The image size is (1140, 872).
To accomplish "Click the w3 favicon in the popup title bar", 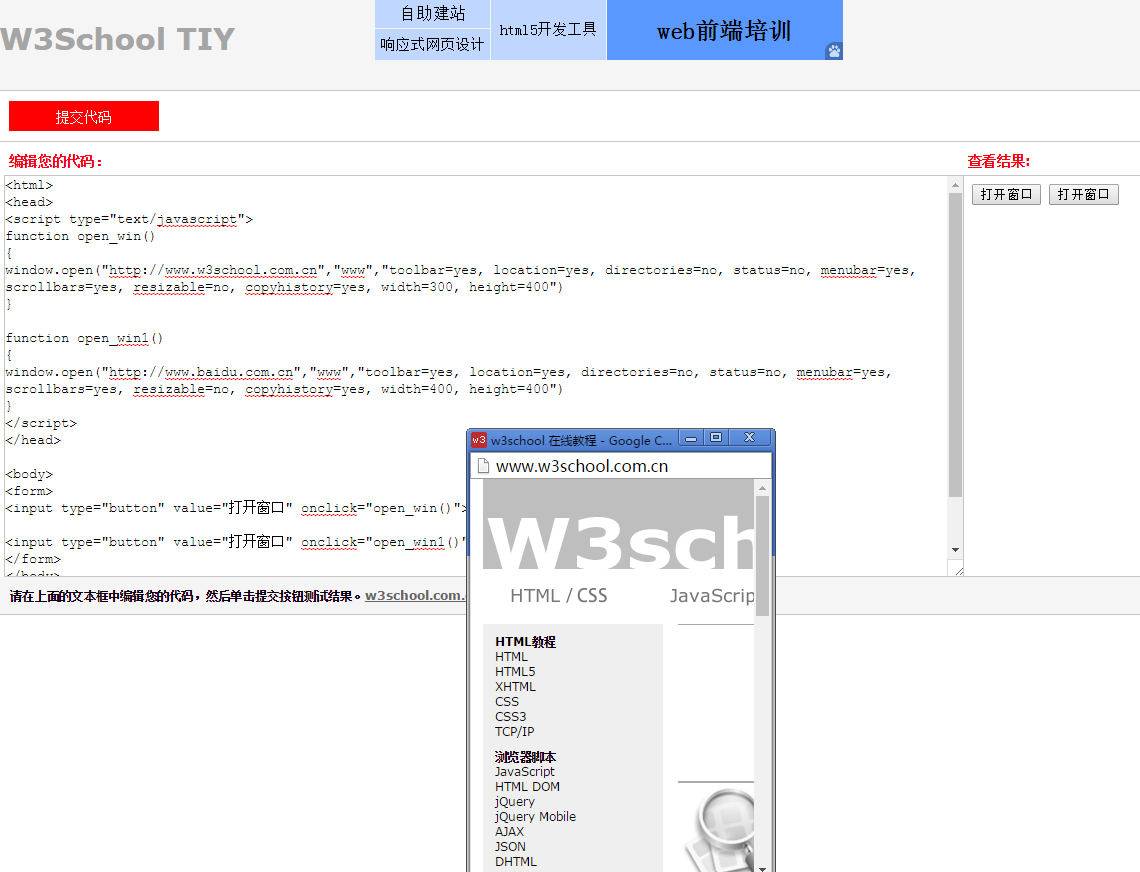I will (480, 438).
